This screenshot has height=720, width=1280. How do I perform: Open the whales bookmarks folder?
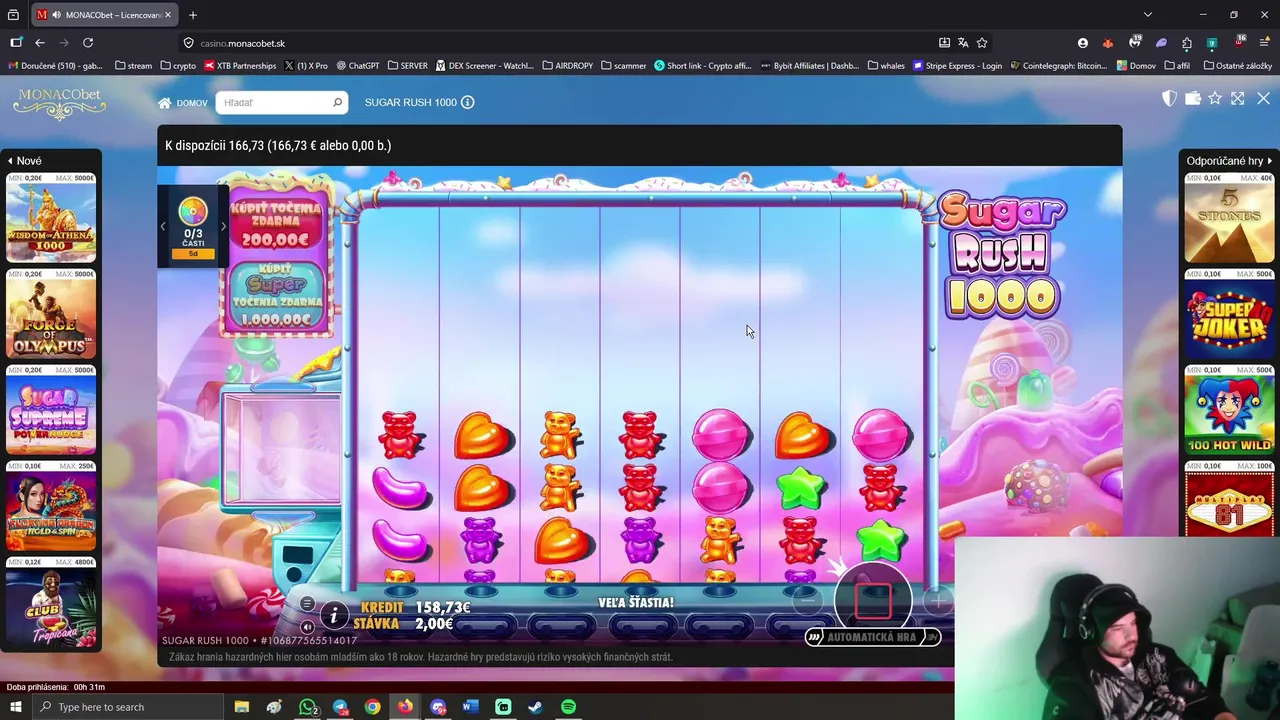pyautogui.click(x=886, y=66)
